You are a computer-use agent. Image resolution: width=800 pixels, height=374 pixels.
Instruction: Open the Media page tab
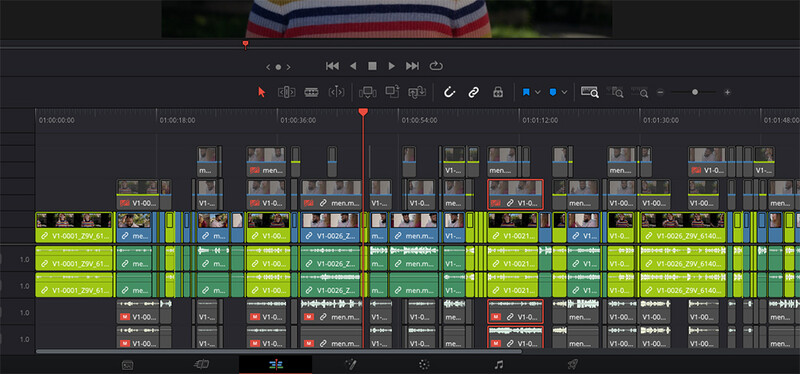pyautogui.click(x=128, y=365)
